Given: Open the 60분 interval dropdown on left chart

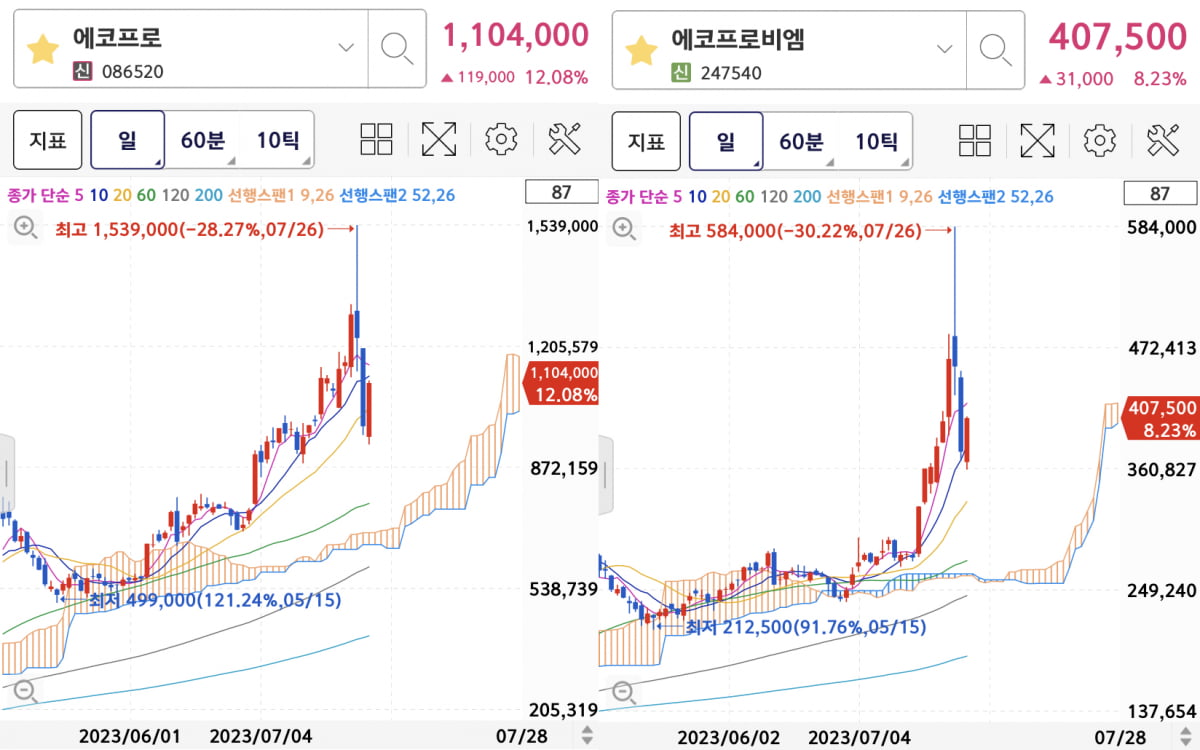Looking at the screenshot, I should [202, 140].
